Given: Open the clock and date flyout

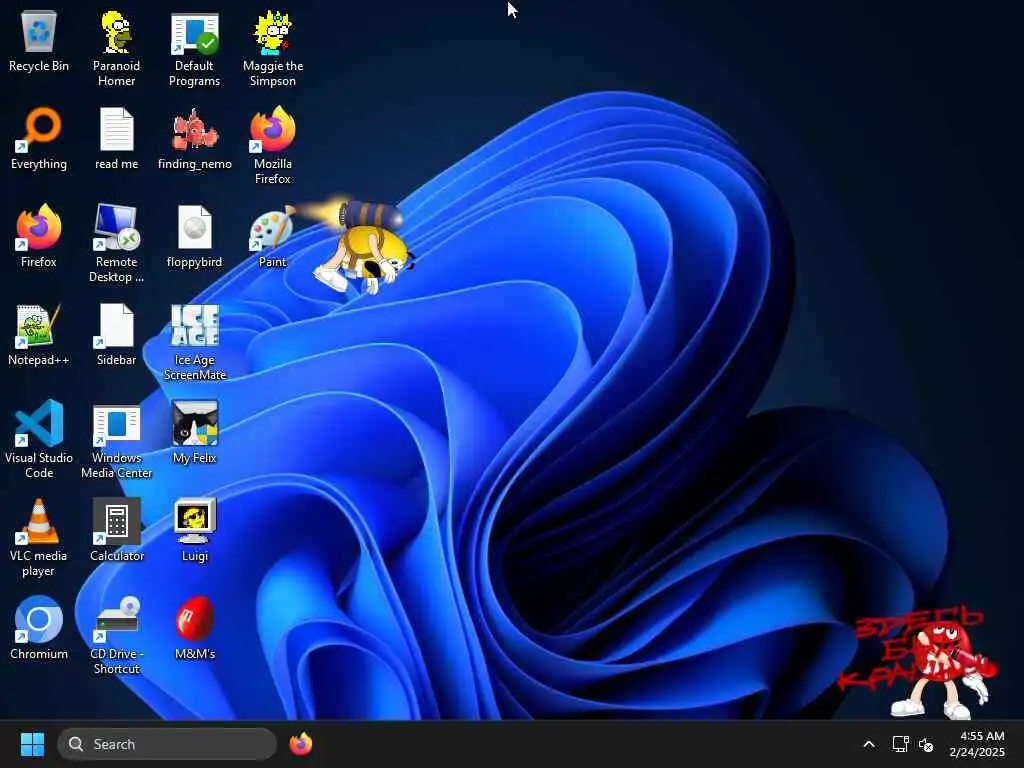Looking at the screenshot, I should [977, 744].
